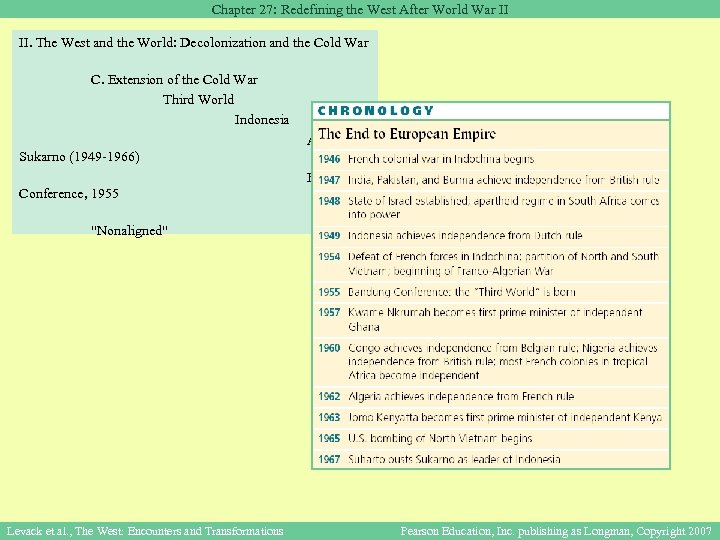This screenshot has width=720, height=540.
Task: Click 'C. Extension of the Cold War'
Action: point(174,79)
